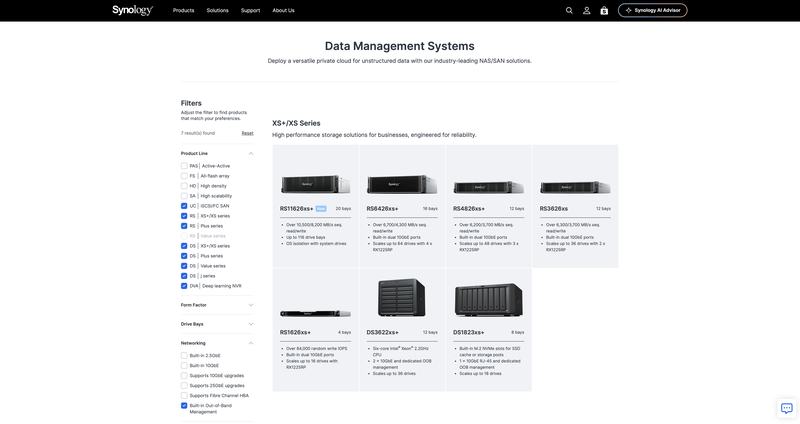800x424 pixels.
Task: Click the RS1626xs+ product name
Action: [295, 332]
